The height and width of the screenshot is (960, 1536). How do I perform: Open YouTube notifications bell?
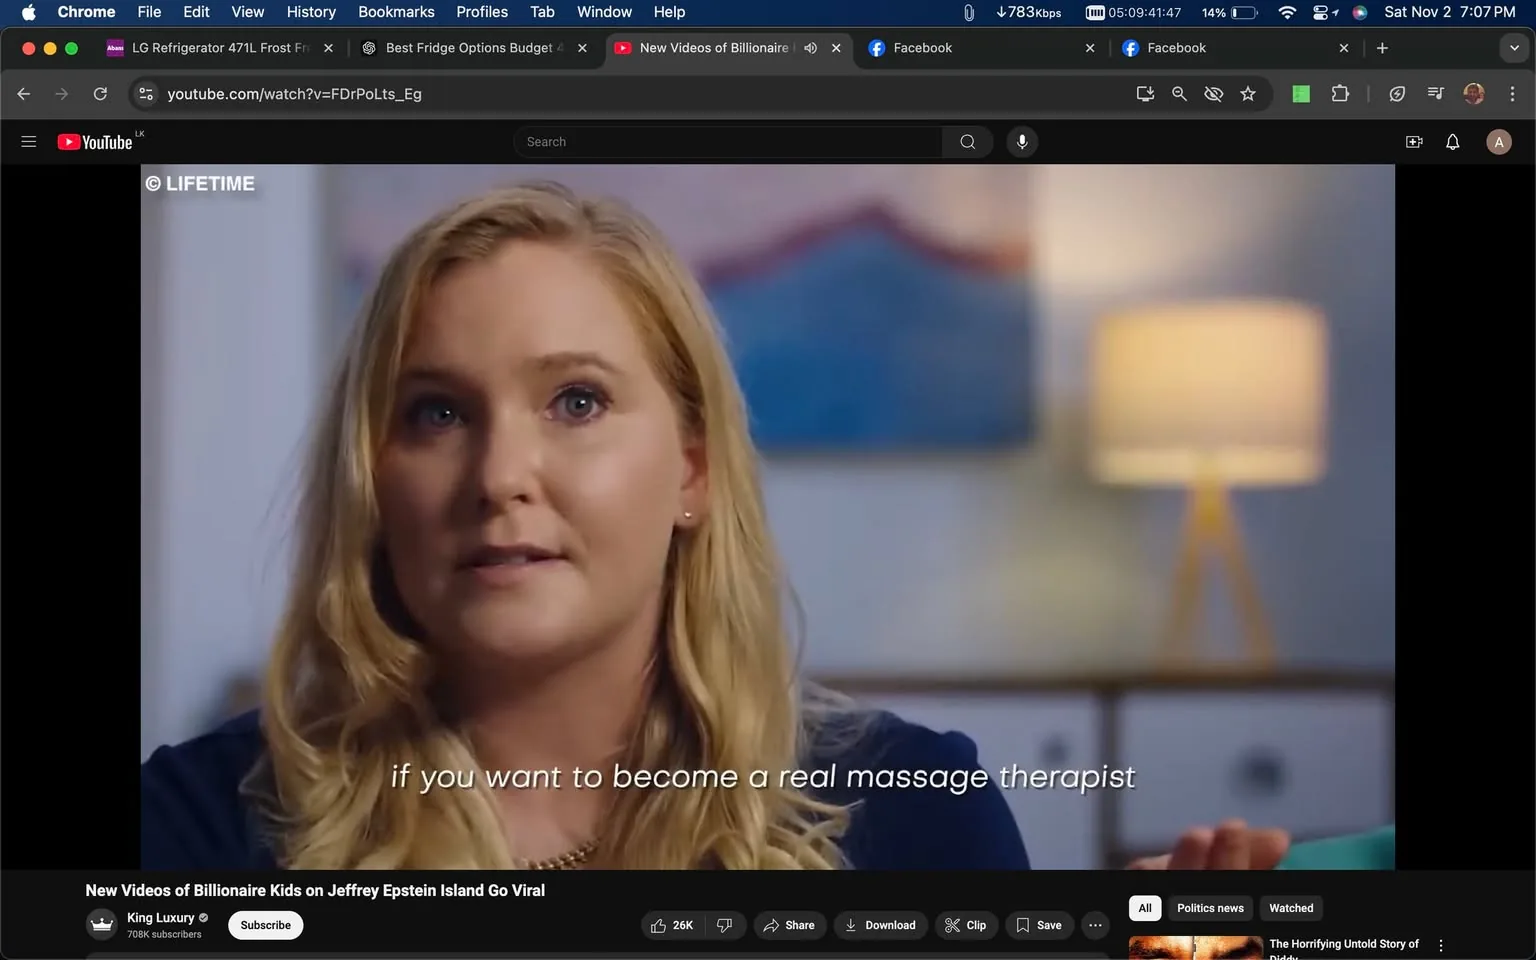pyautogui.click(x=1453, y=142)
